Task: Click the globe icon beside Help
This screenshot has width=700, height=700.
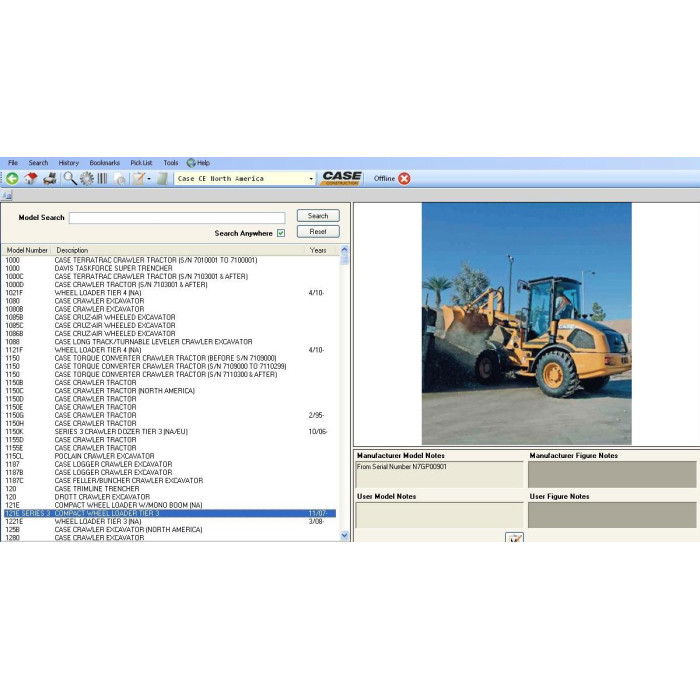Action: (191, 163)
